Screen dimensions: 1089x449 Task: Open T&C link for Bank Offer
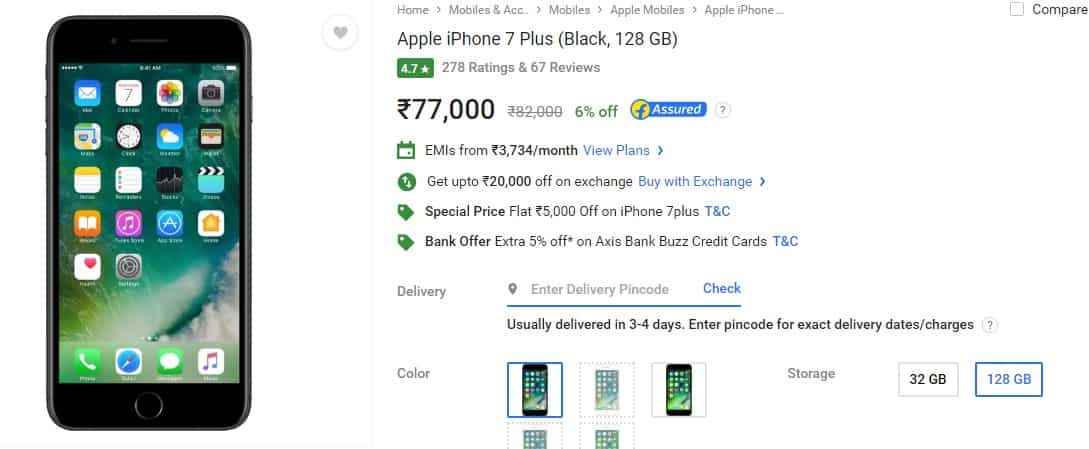coord(785,241)
